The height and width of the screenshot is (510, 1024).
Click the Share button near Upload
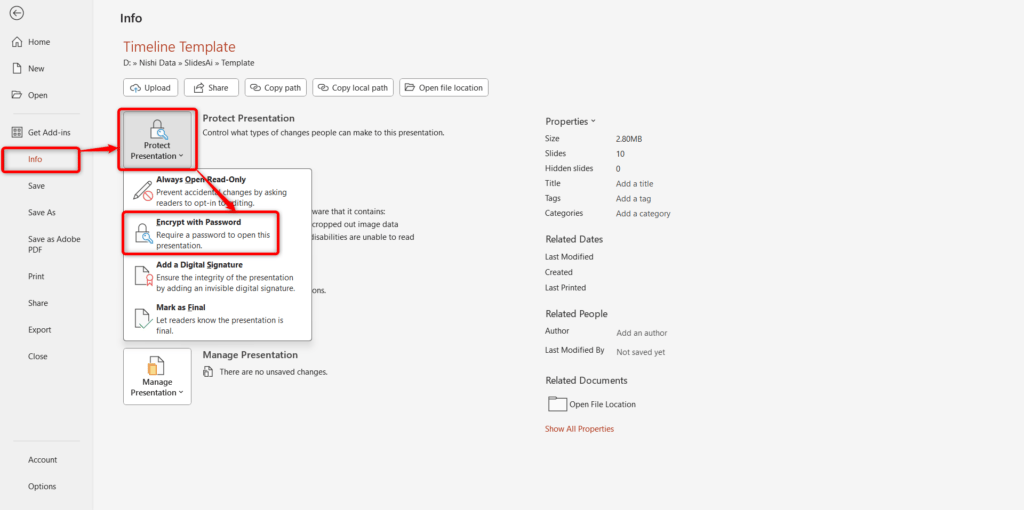click(x=211, y=88)
